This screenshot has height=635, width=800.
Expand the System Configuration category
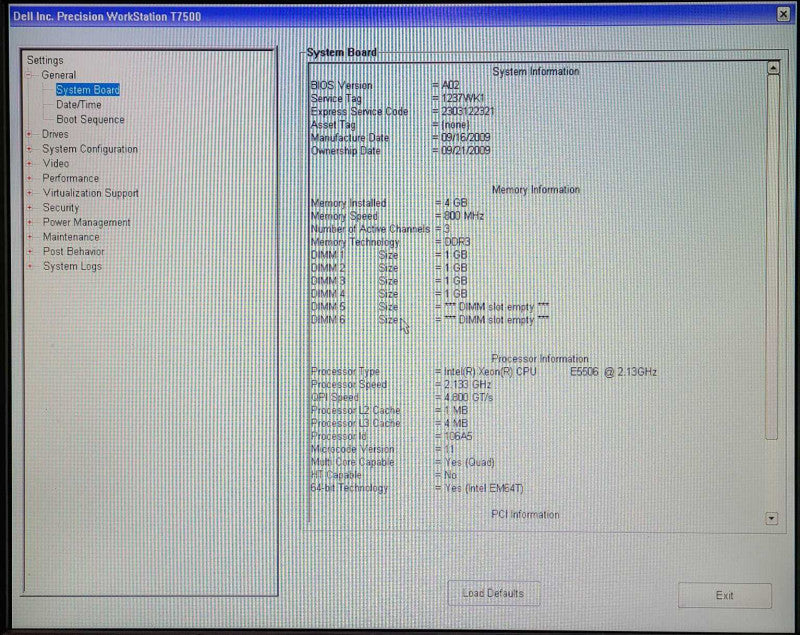(x=30, y=149)
